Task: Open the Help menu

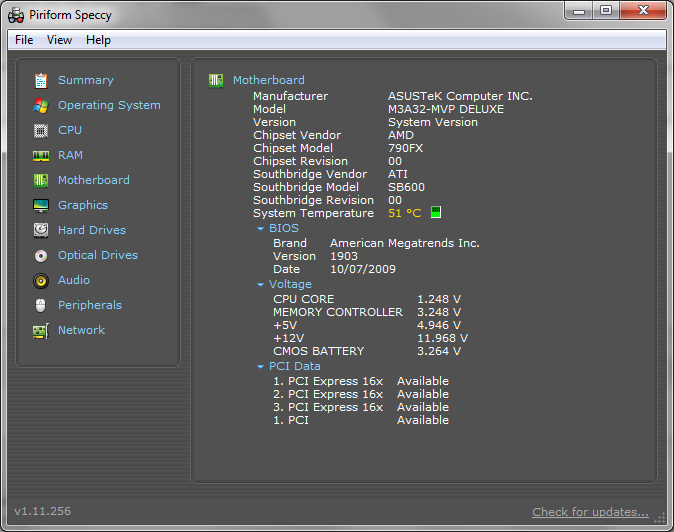Action: click(98, 40)
